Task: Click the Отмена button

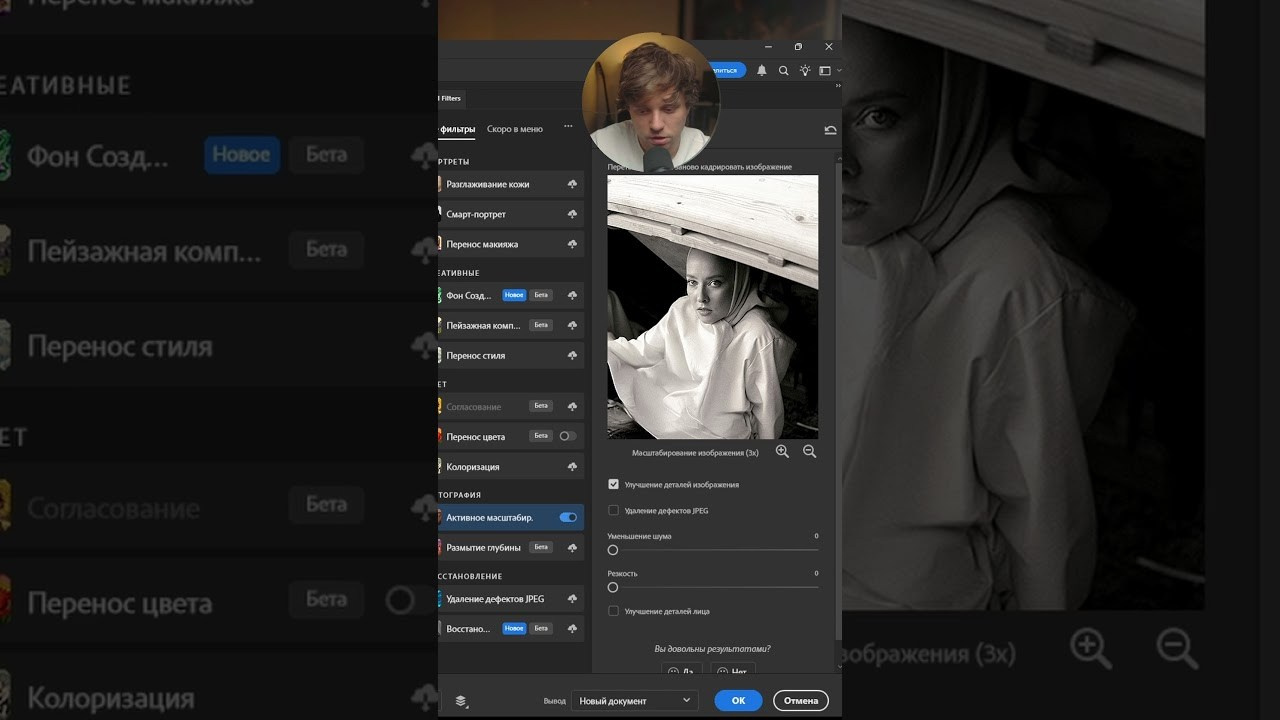Action: [x=800, y=701]
